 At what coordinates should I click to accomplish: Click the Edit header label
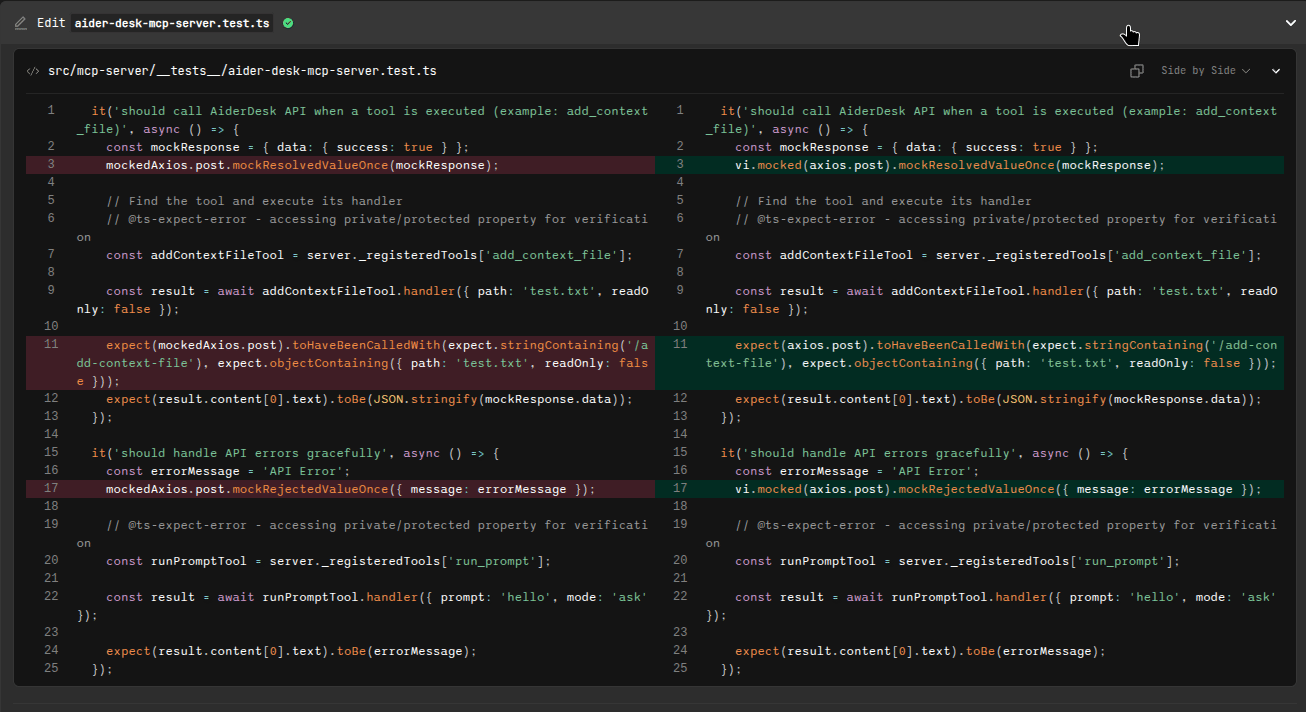pyautogui.click(x=50, y=22)
